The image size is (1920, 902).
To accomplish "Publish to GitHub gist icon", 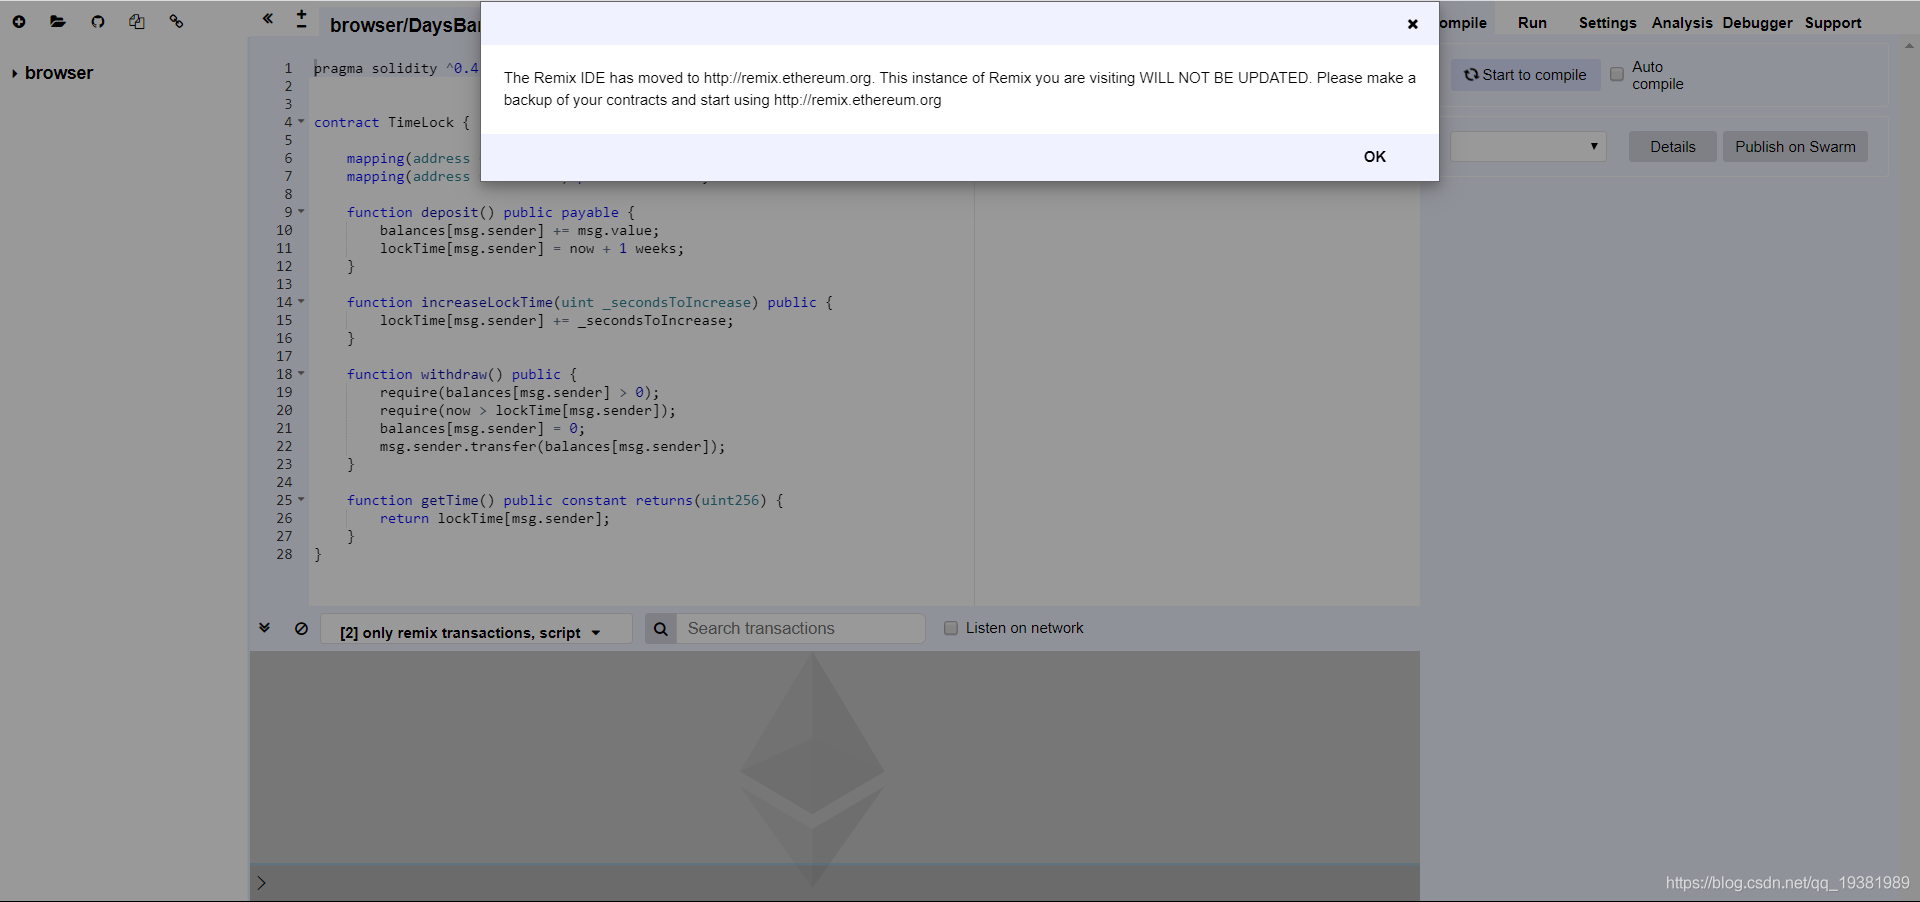I will [98, 21].
